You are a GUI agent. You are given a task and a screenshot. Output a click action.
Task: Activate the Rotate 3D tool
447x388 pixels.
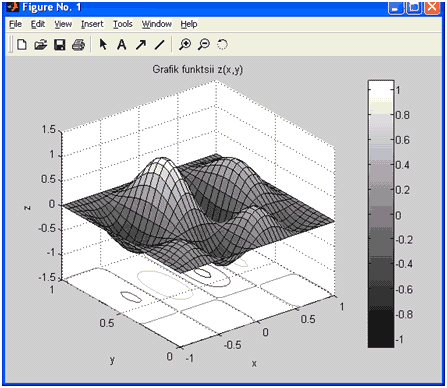[222, 44]
